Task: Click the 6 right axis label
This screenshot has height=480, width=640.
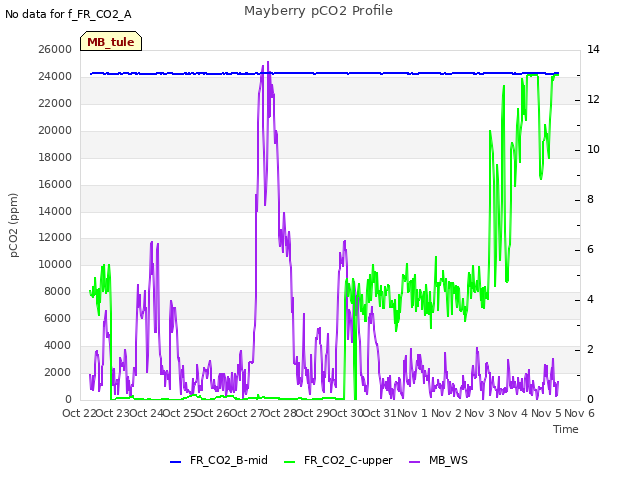Action: (590, 249)
